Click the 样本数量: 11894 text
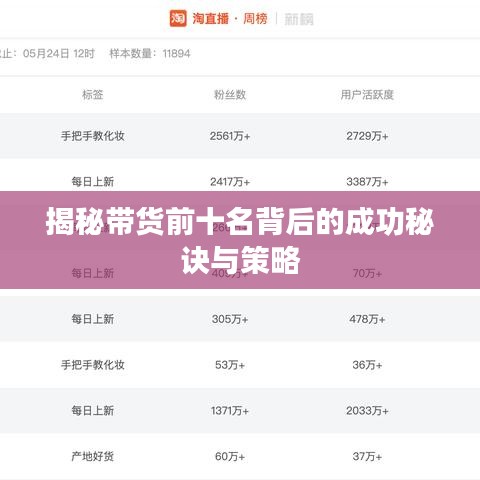Viewport: 480px width, 480px height. coord(150,53)
